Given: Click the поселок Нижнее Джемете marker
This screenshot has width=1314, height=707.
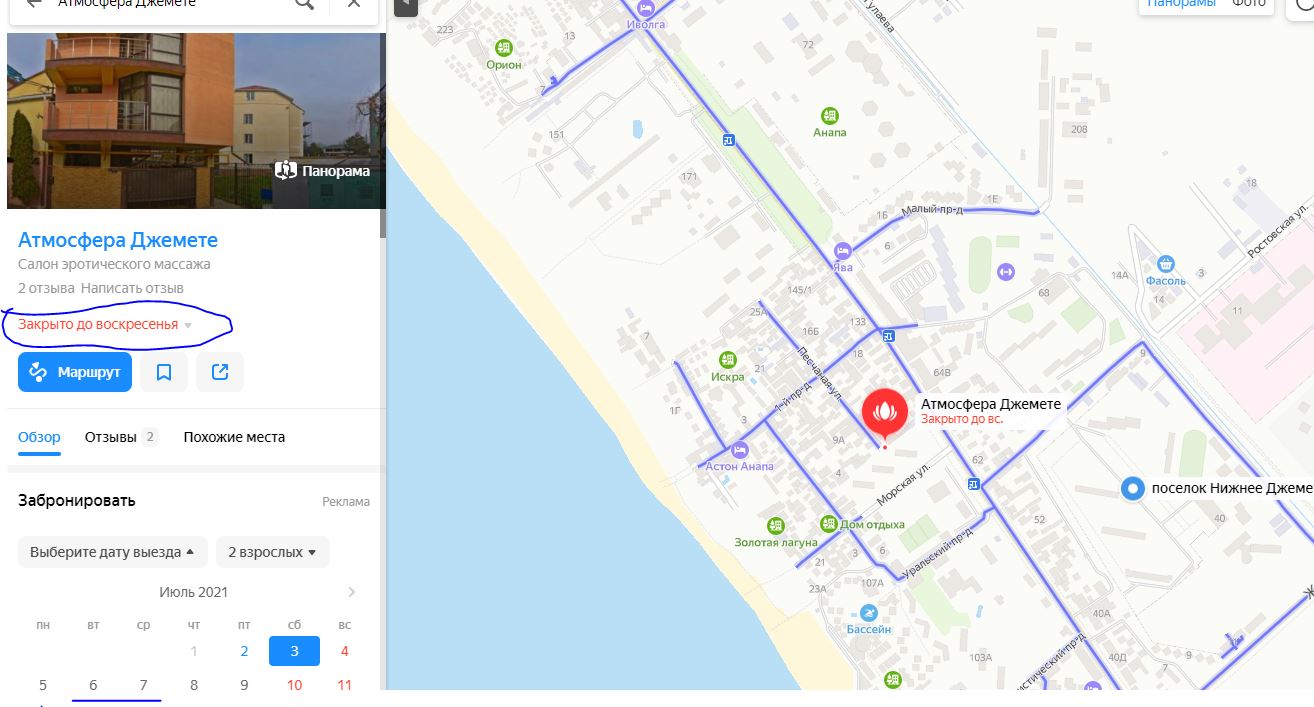Looking at the screenshot, I should [1132, 488].
